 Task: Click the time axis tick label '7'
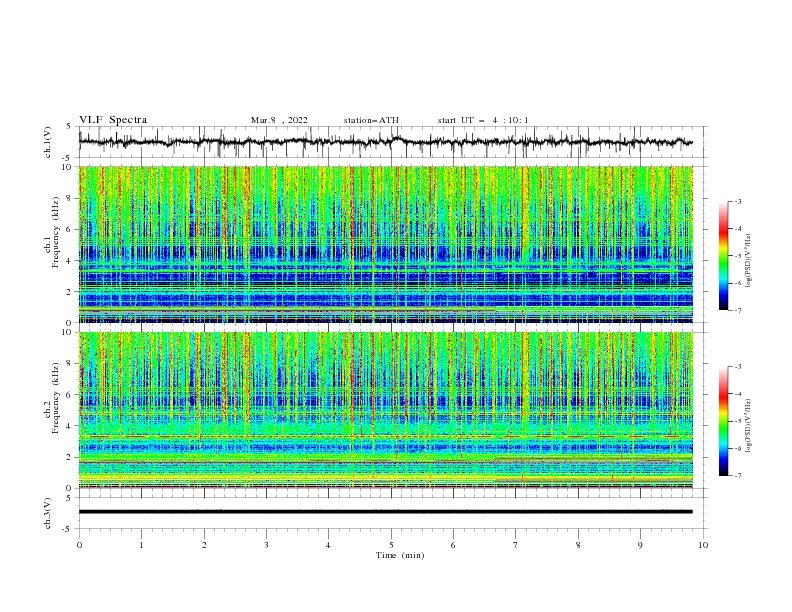pos(516,545)
